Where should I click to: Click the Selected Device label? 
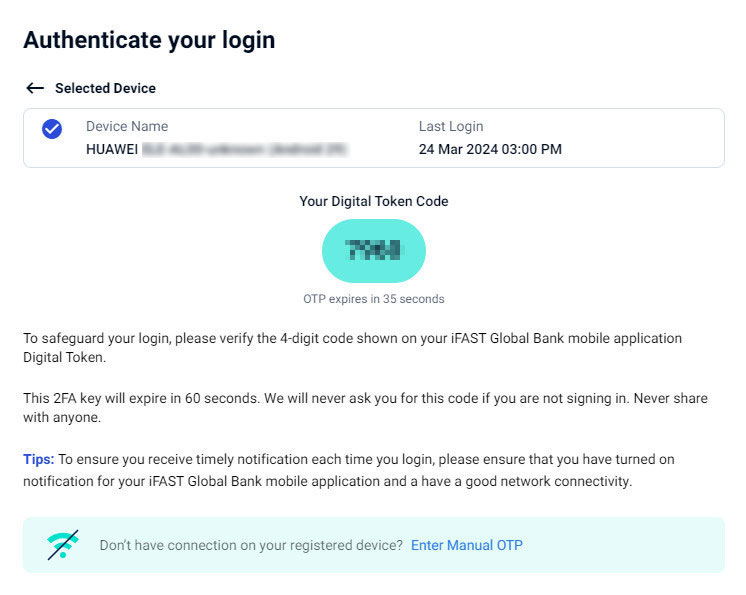[x=105, y=88]
